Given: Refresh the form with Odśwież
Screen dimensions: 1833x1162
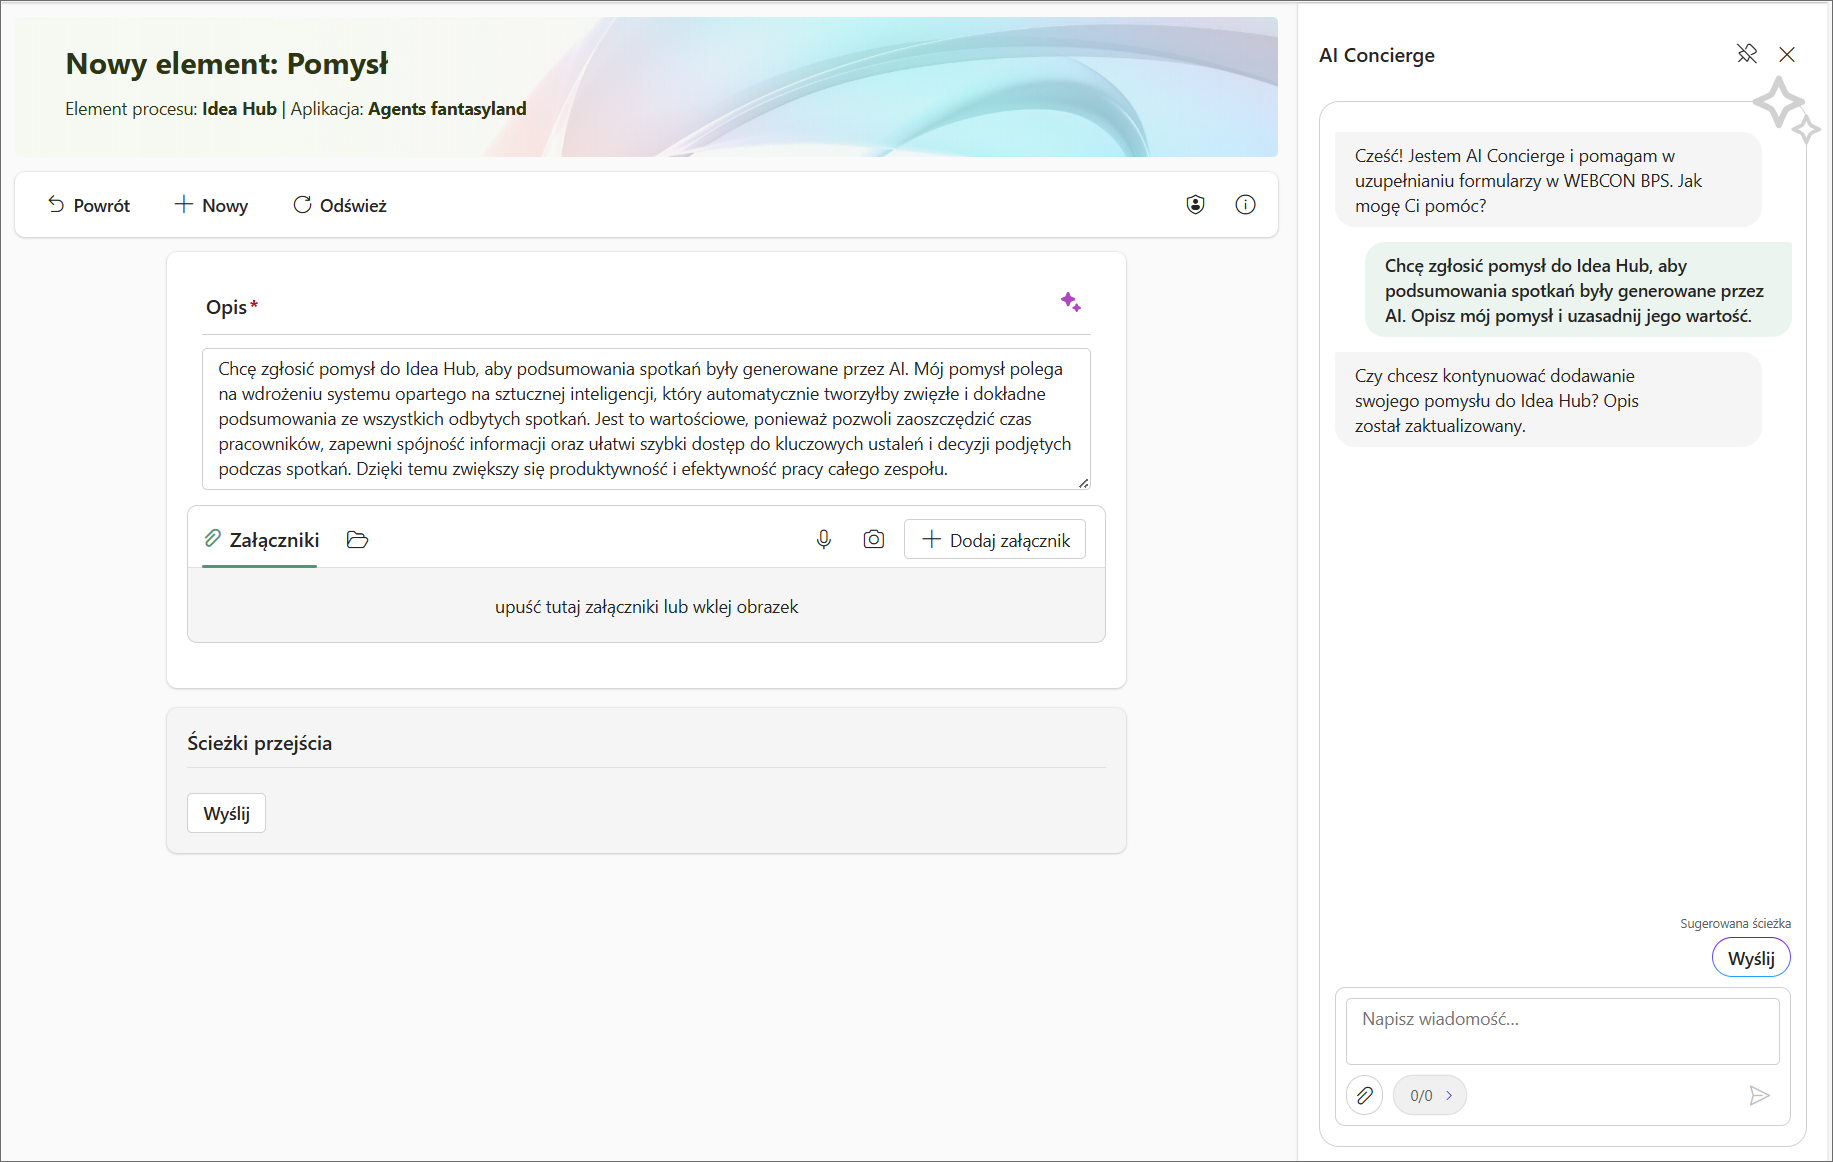Looking at the screenshot, I should coord(339,204).
